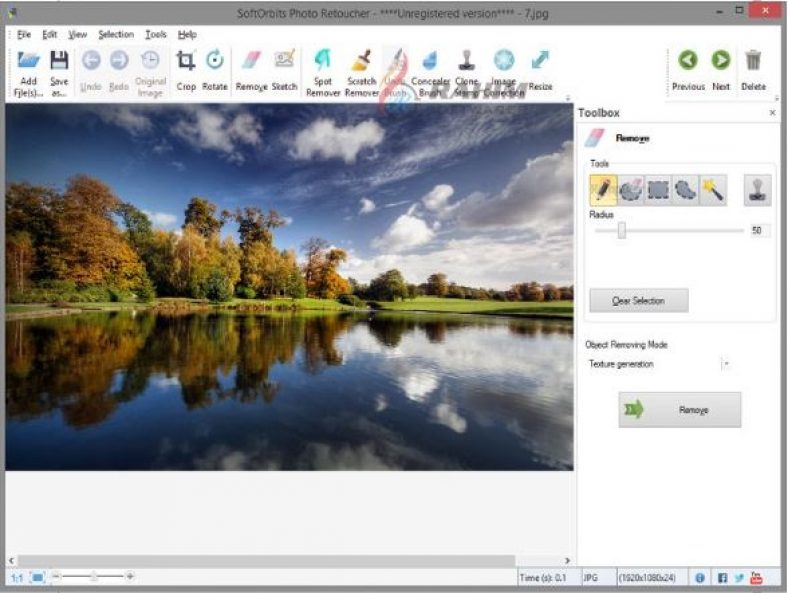Activate the Sketch tool in toolbar
Viewport: 788px width, 593px height.
(285, 61)
